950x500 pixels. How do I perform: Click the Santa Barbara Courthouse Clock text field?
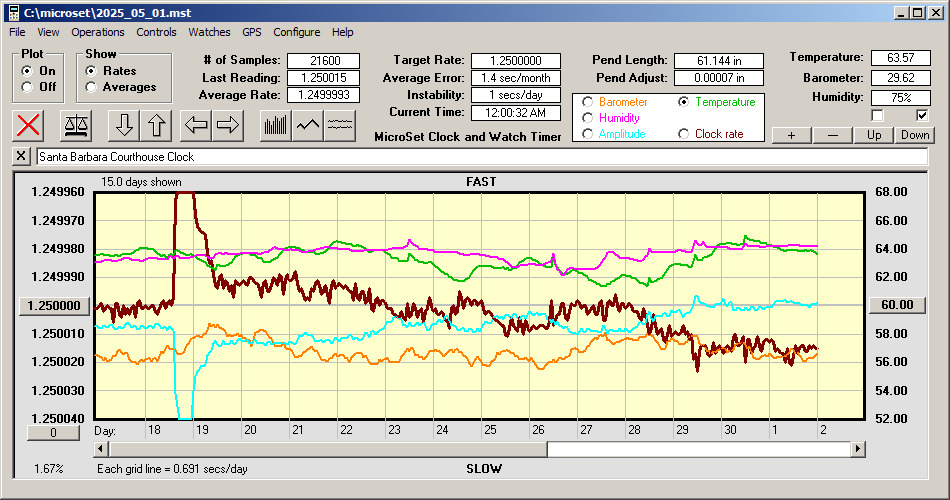[x=480, y=157]
